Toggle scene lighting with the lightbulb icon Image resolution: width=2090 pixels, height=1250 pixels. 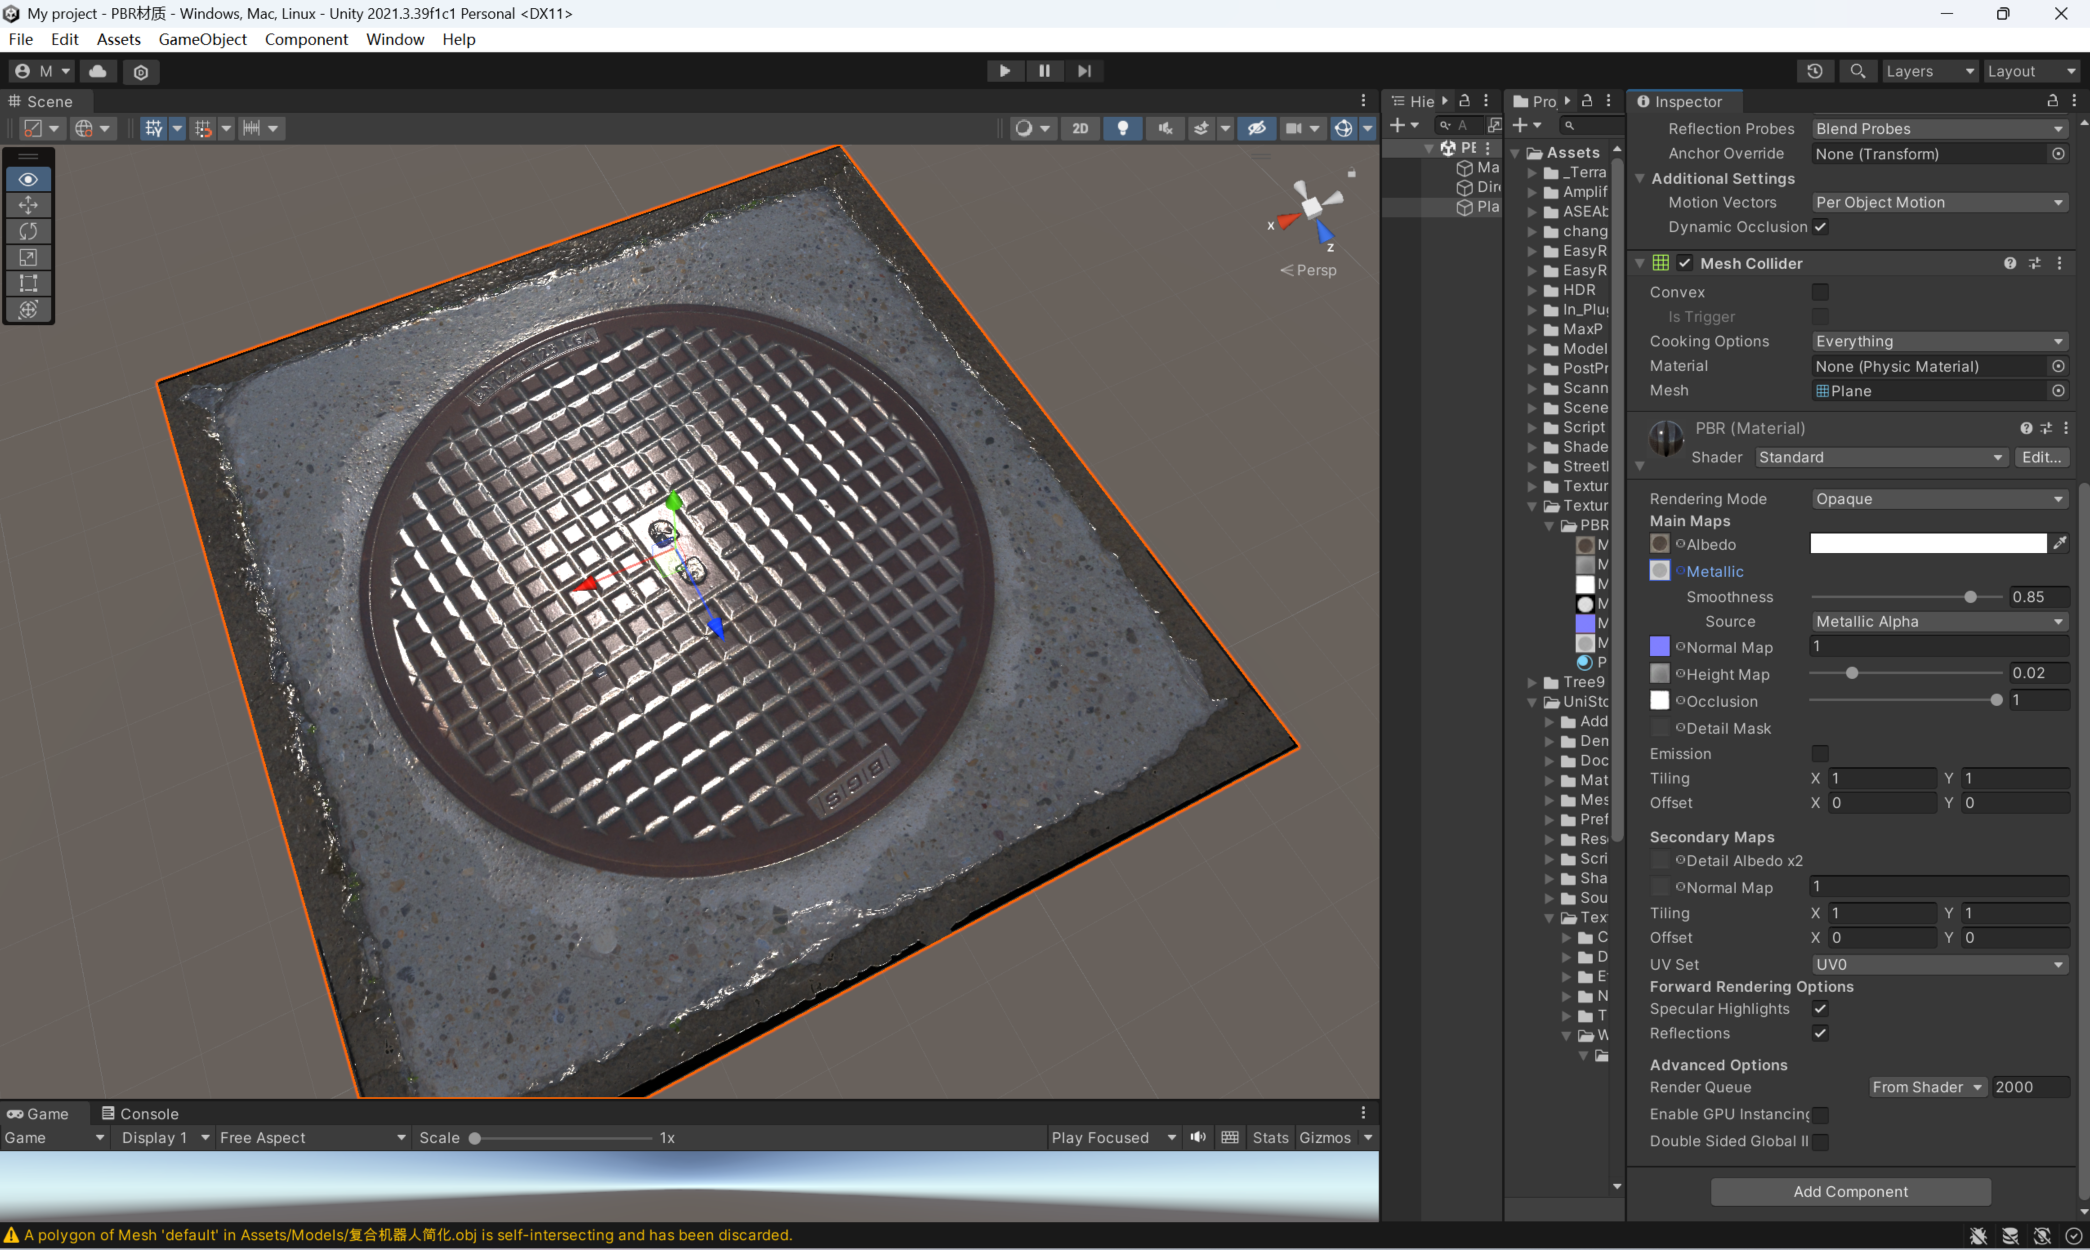click(x=1123, y=128)
